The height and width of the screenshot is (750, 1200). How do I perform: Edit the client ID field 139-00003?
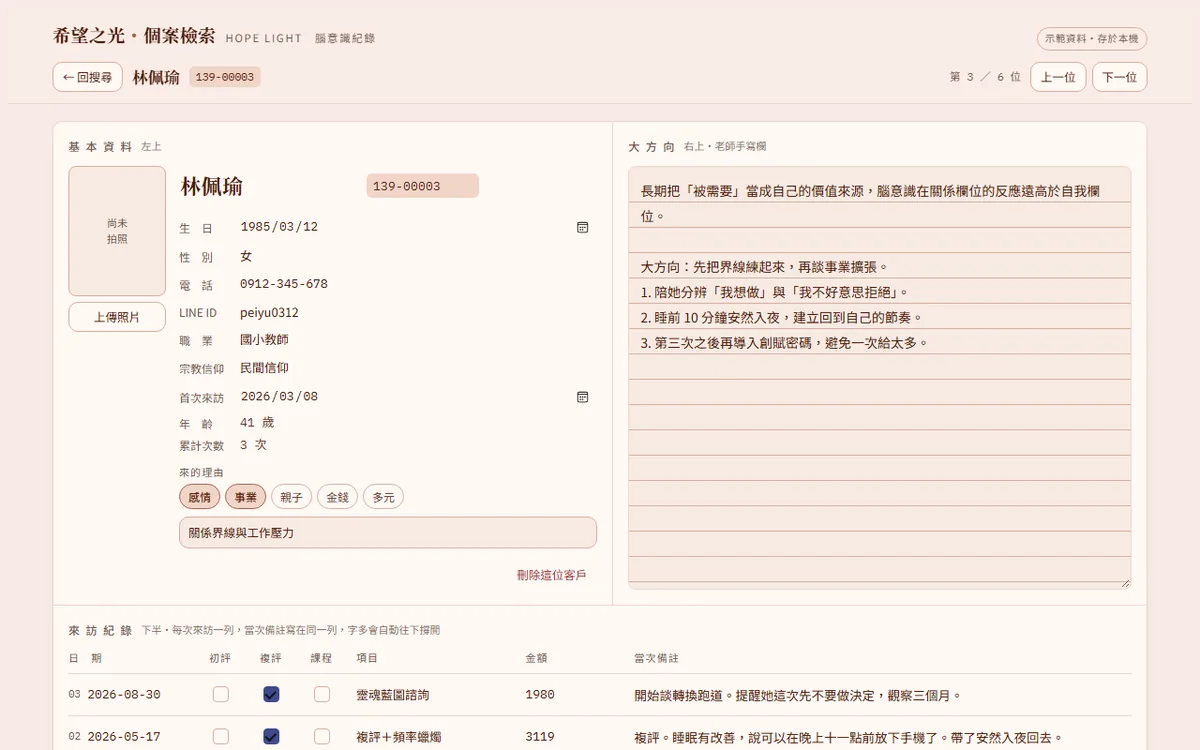[422, 186]
